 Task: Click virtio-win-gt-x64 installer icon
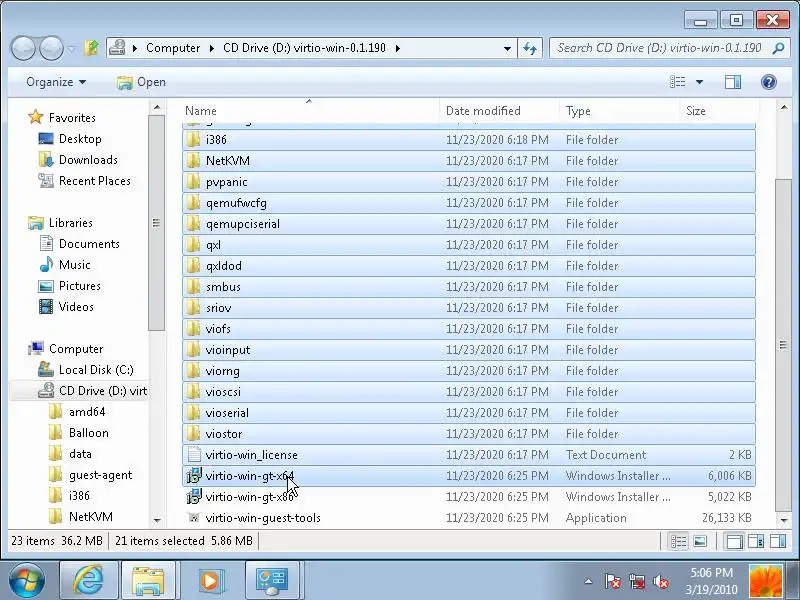coord(193,476)
